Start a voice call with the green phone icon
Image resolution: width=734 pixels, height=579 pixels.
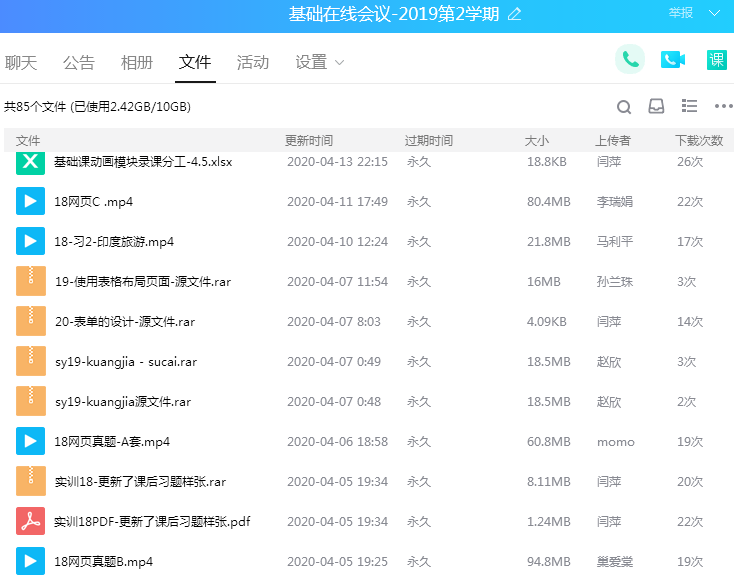point(630,59)
